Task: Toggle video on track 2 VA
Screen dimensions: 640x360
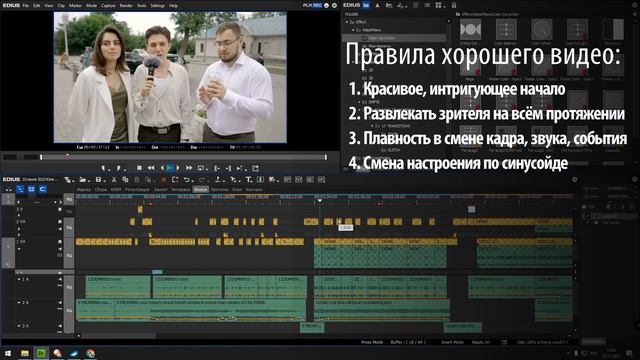Action: click(60, 222)
